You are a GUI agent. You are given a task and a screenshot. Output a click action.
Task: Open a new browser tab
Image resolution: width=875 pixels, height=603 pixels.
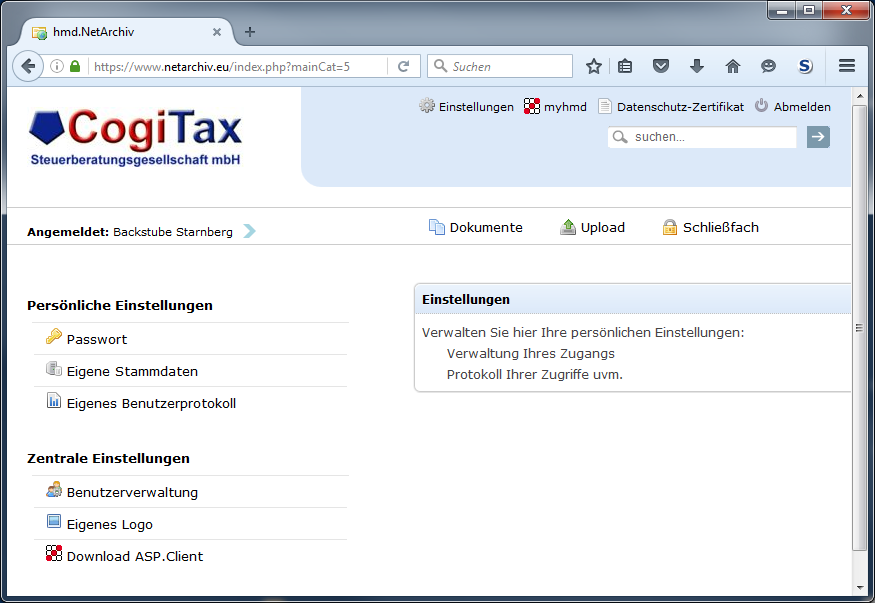(x=249, y=31)
